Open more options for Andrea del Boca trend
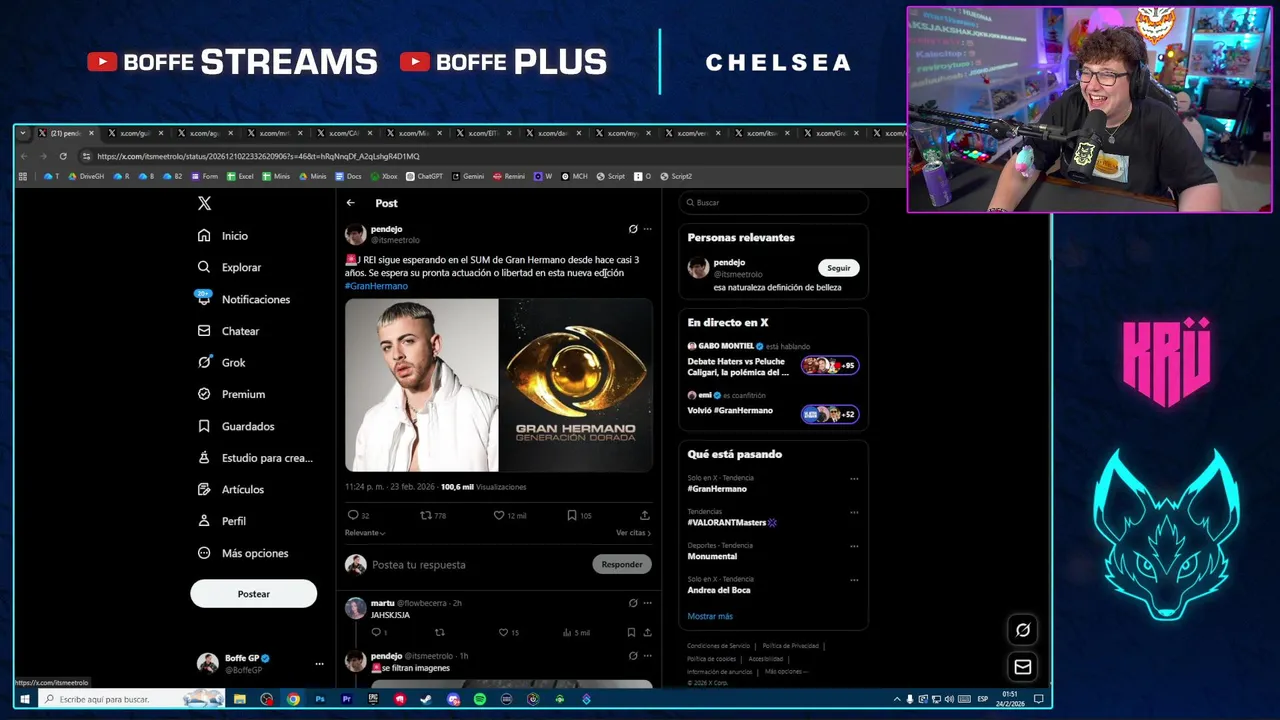Image resolution: width=1280 pixels, height=720 pixels. tap(854, 580)
